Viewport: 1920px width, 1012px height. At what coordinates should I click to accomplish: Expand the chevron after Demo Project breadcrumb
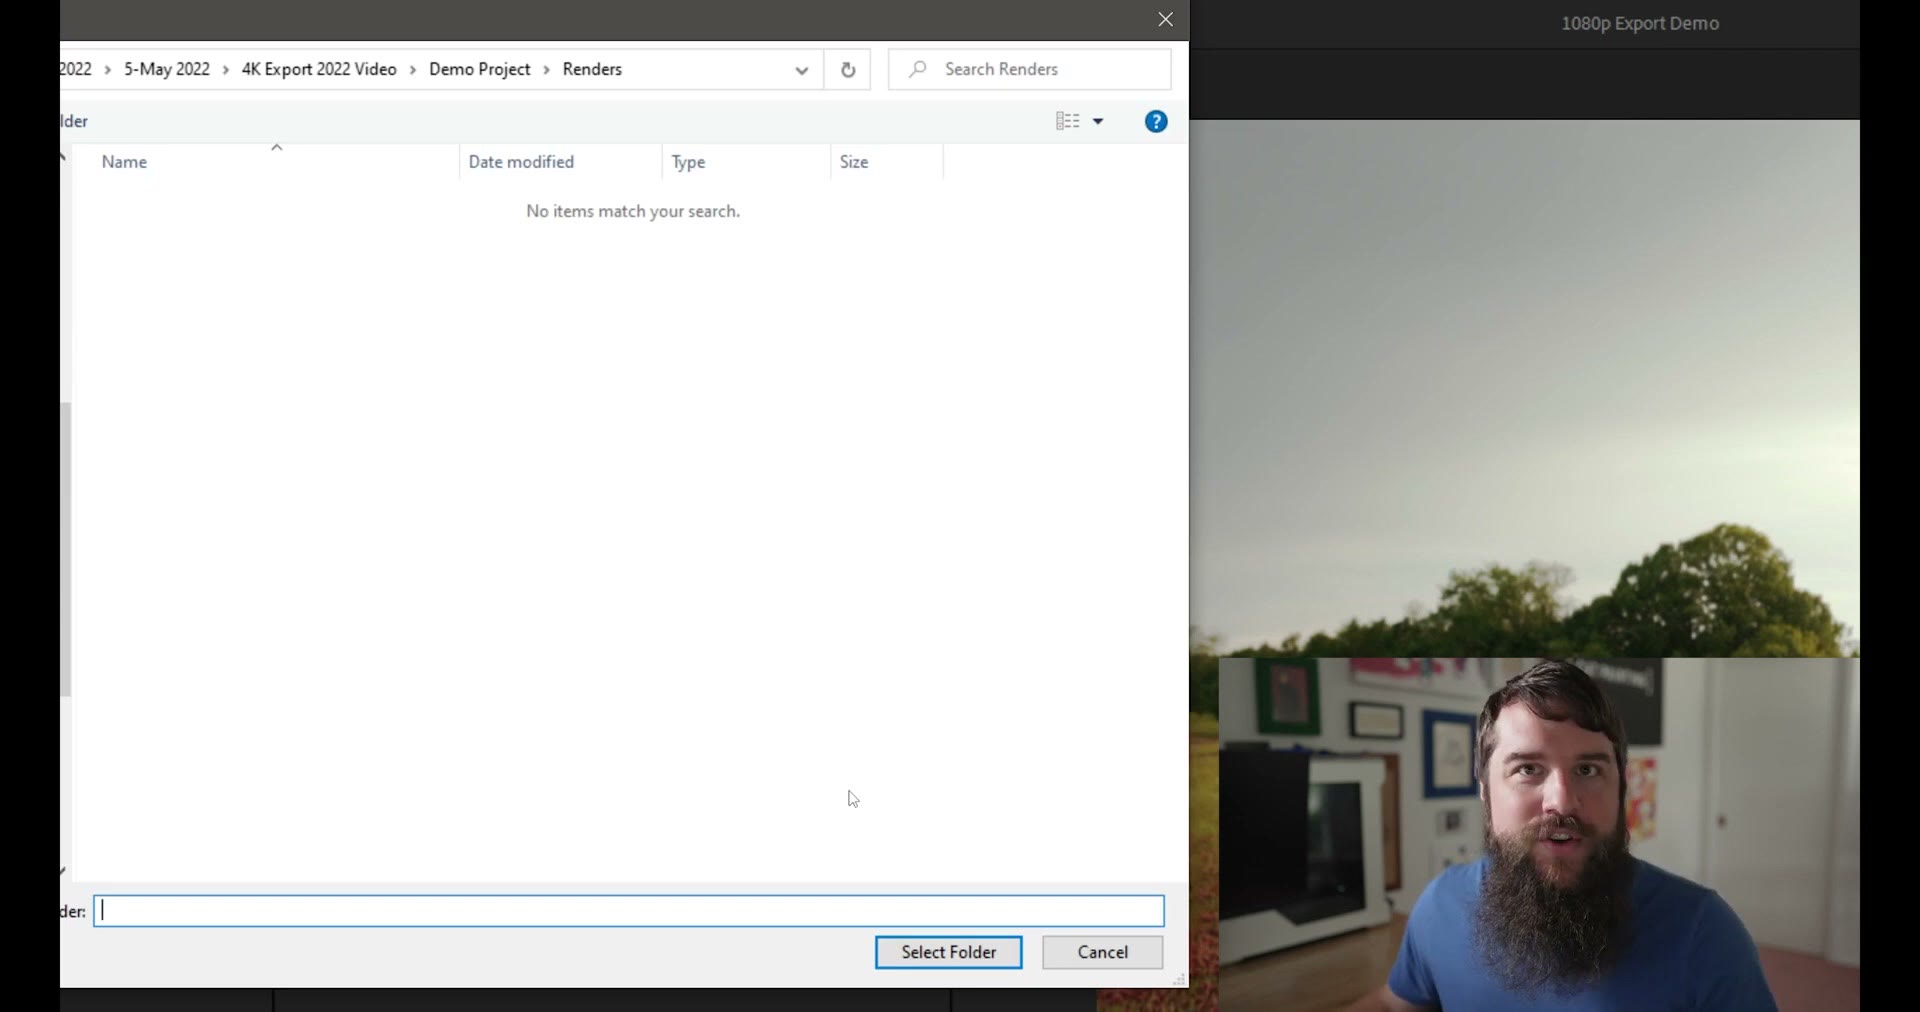pyautogui.click(x=547, y=70)
